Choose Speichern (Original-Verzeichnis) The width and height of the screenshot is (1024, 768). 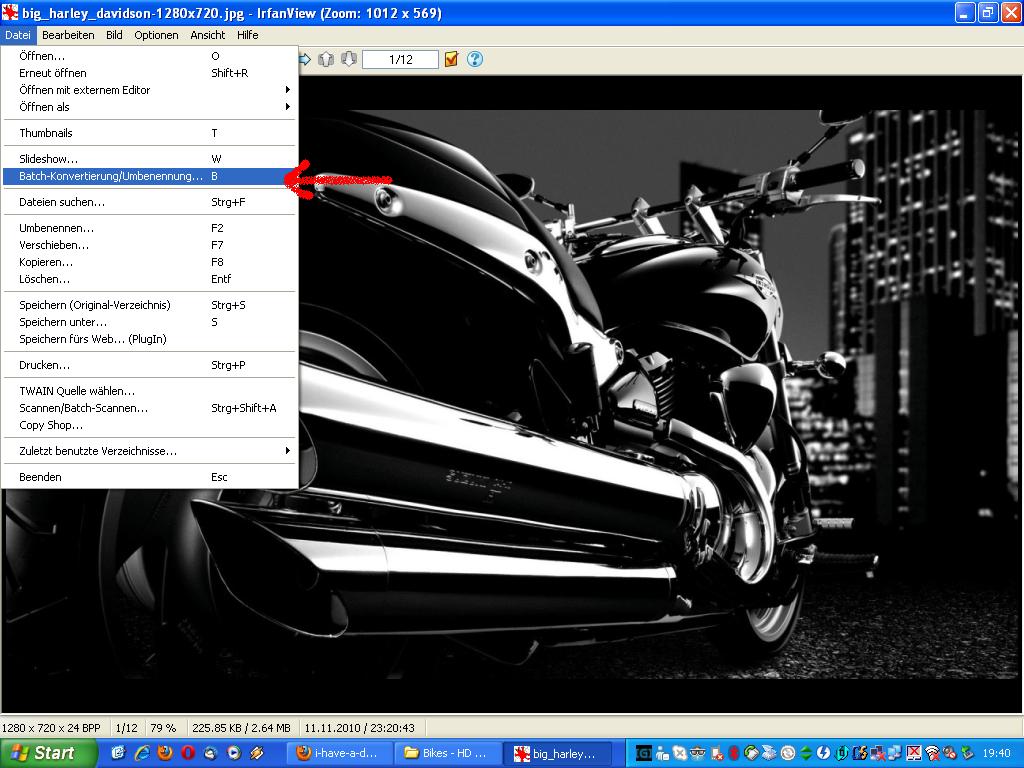pos(150,306)
